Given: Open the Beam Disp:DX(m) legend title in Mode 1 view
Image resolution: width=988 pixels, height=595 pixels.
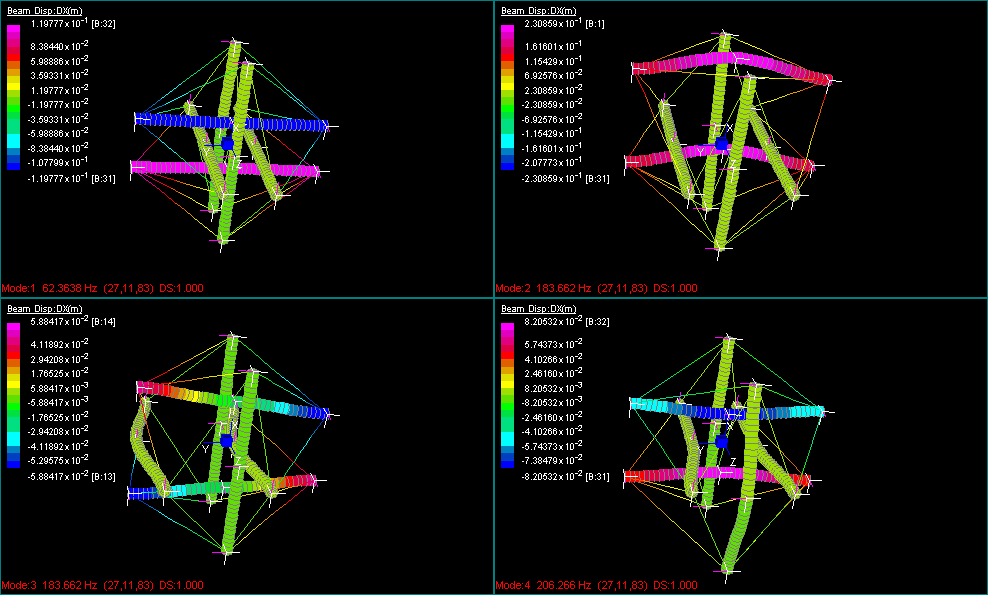Looking at the screenshot, I should 45,10.
